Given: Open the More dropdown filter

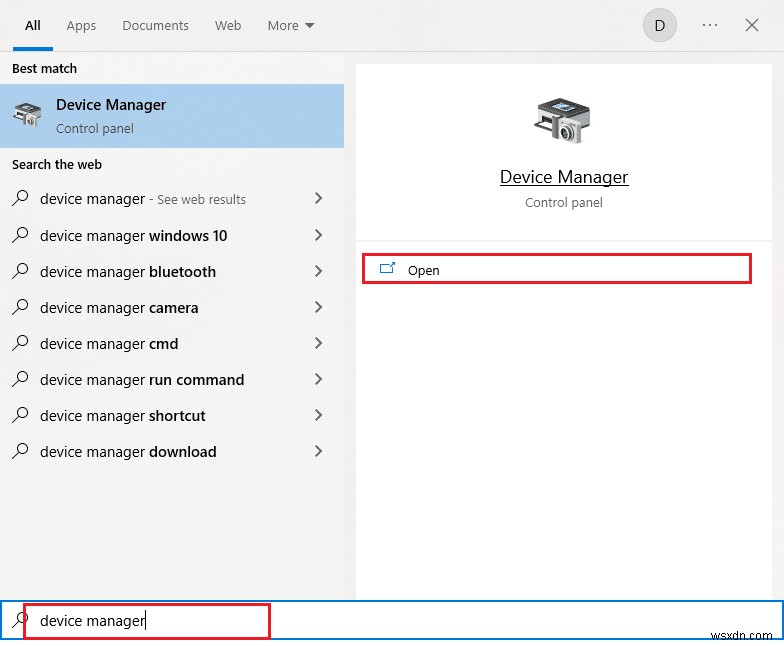Looking at the screenshot, I should click(290, 26).
